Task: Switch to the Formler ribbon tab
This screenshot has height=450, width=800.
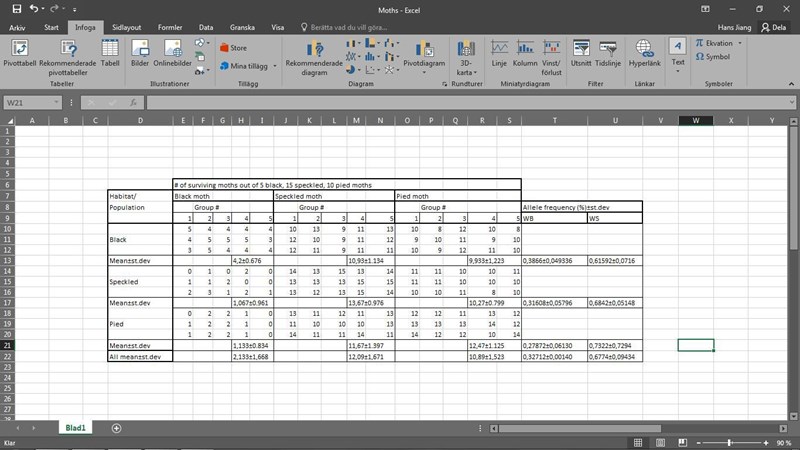Action: click(172, 28)
